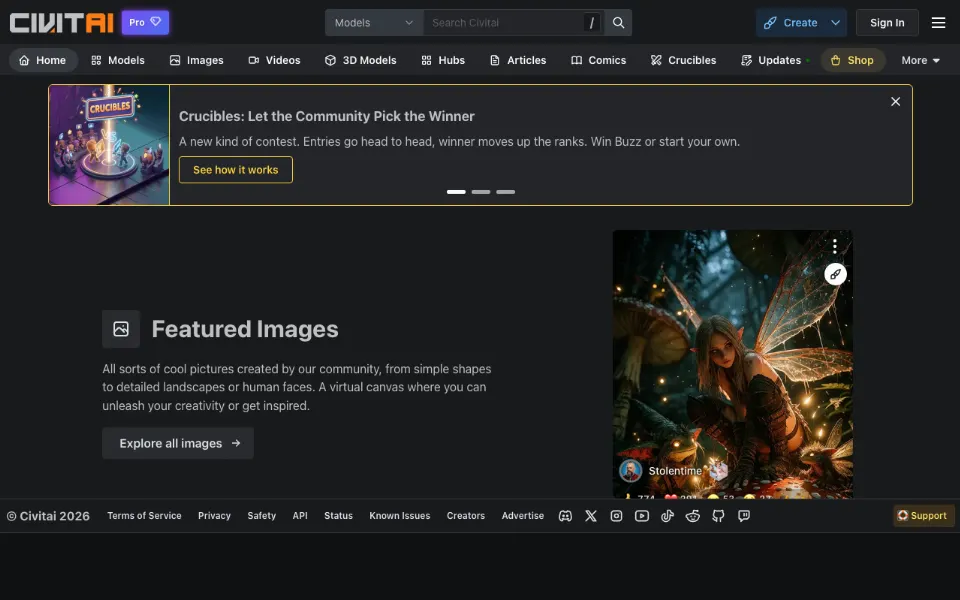Image resolution: width=960 pixels, height=600 pixels.
Task: Open the Comics tab
Action: pos(598,60)
